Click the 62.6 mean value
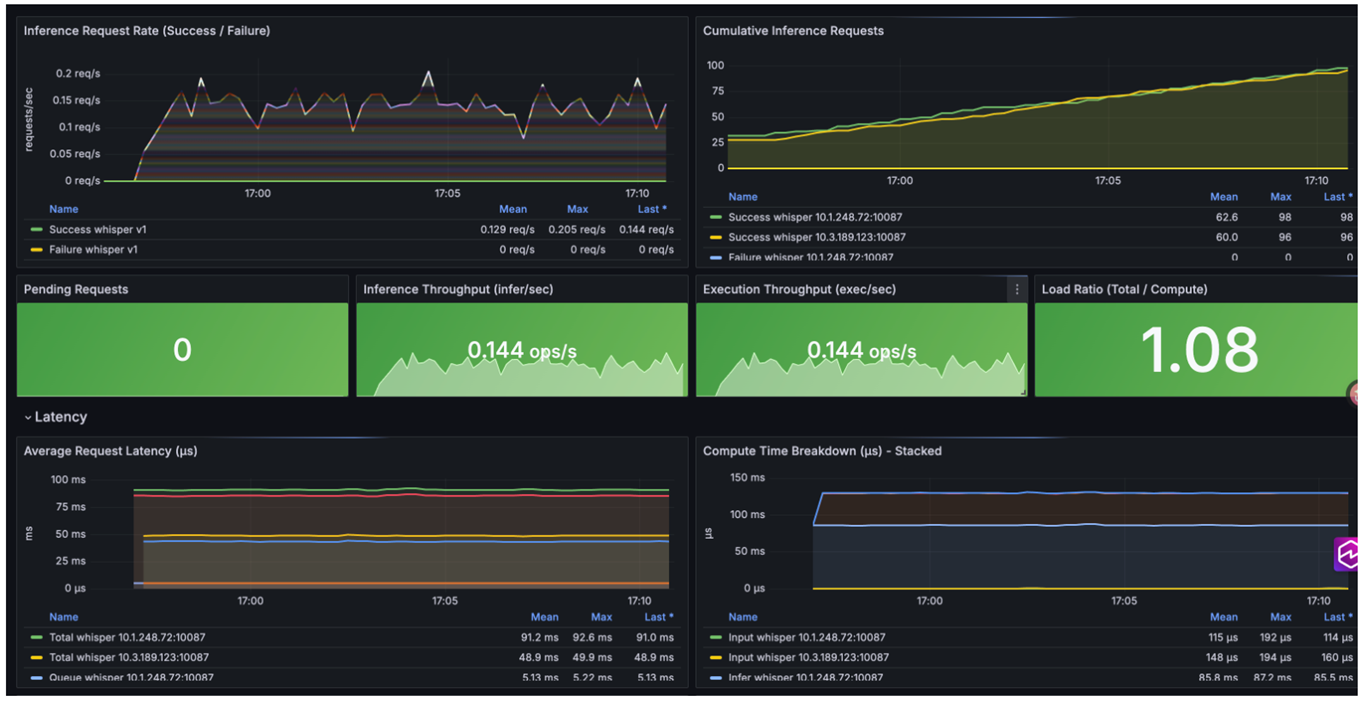This screenshot has height=701, width=1362. pyautogui.click(x=1226, y=217)
